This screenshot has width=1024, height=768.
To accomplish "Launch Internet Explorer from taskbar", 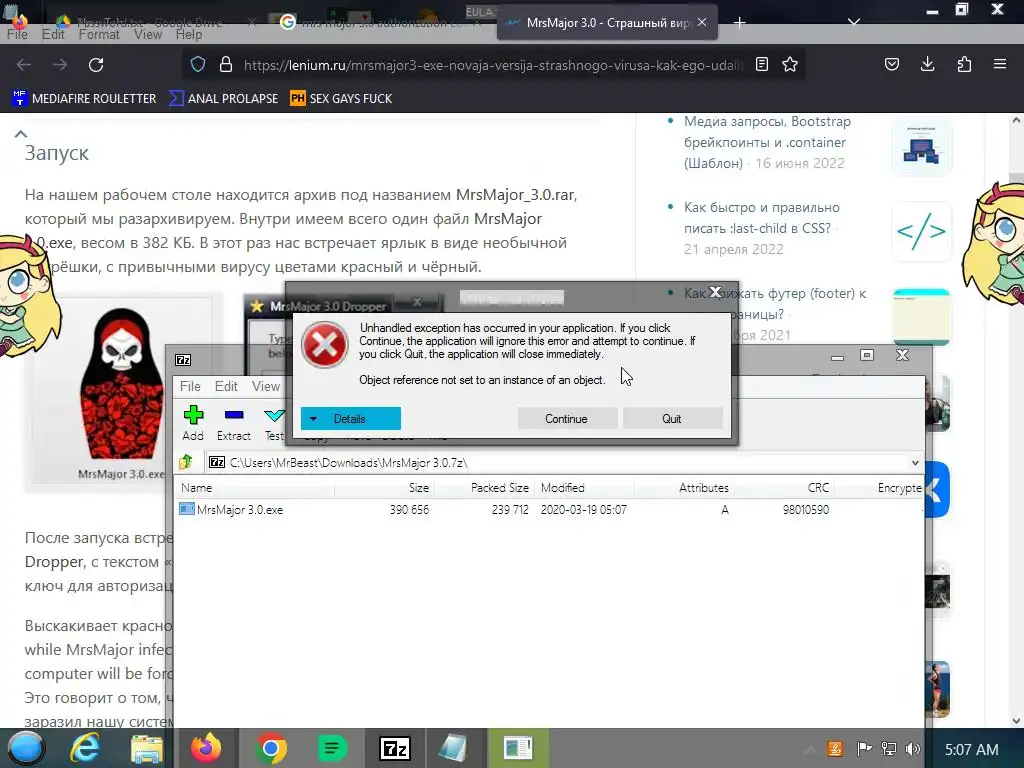I will coord(85,748).
